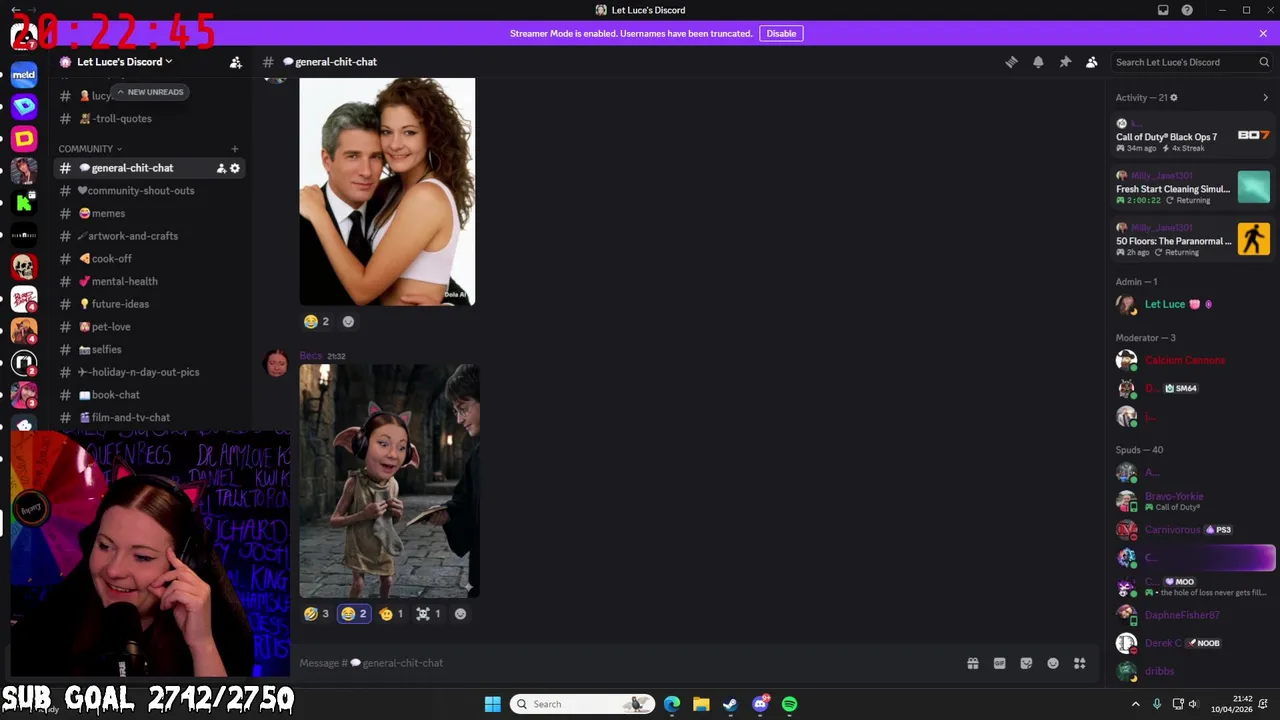Click the taskbar Search box
This screenshot has width=1280, height=720.
point(583,704)
